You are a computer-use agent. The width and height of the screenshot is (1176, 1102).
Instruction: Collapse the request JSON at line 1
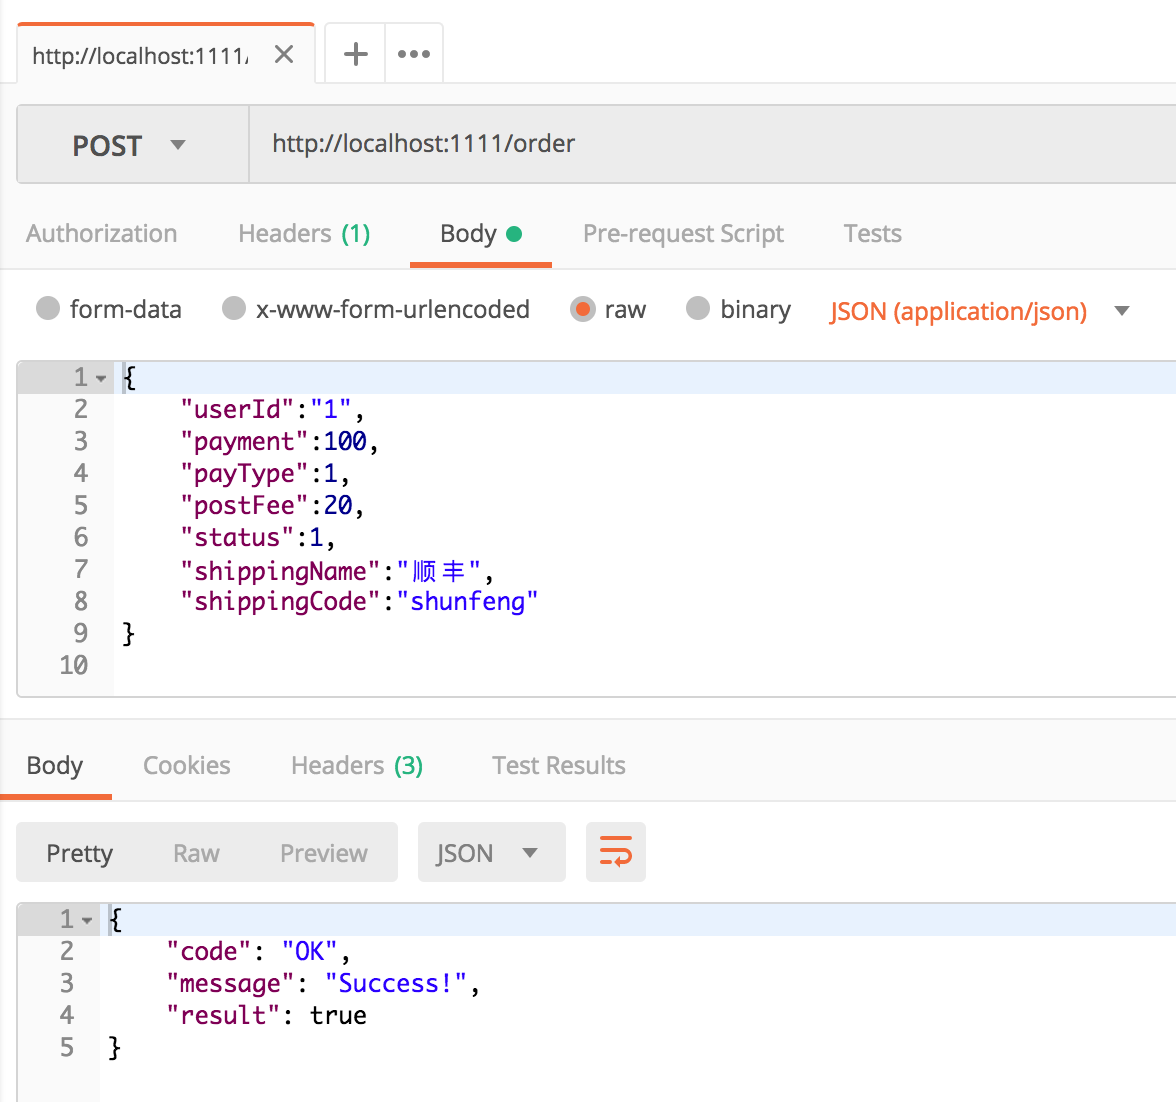click(x=100, y=377)
